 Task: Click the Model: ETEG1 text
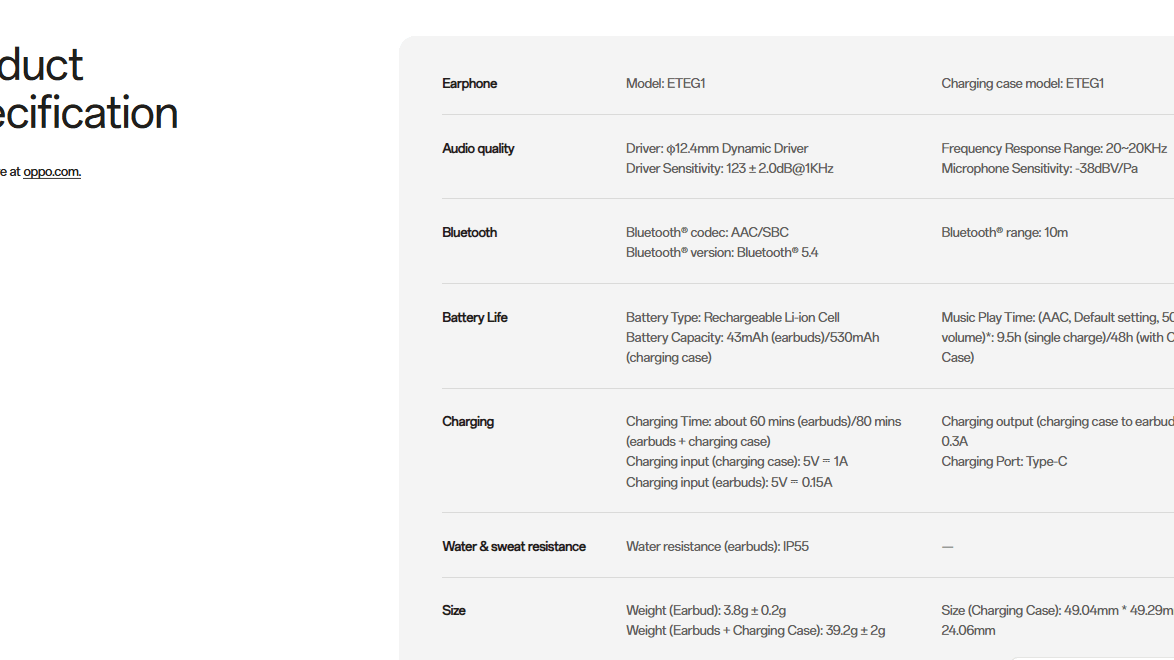pos(665,84)
